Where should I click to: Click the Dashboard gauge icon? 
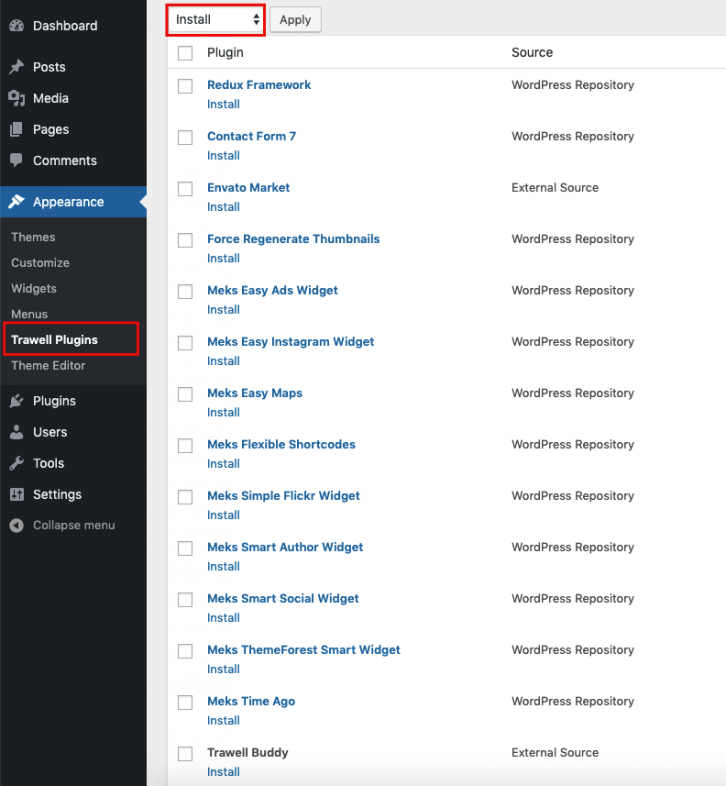[16, 26]
